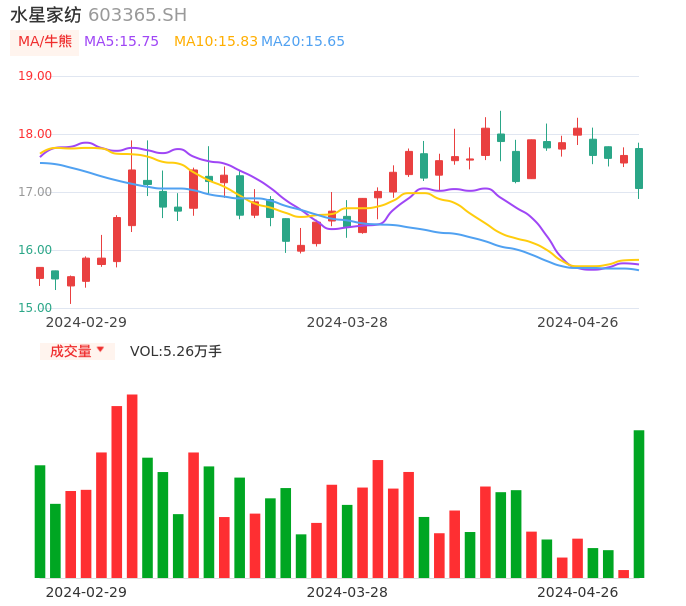Select the MA/牛熊 indicator button
This screenshot has height=606, width=686.
[x=45, y=41]
